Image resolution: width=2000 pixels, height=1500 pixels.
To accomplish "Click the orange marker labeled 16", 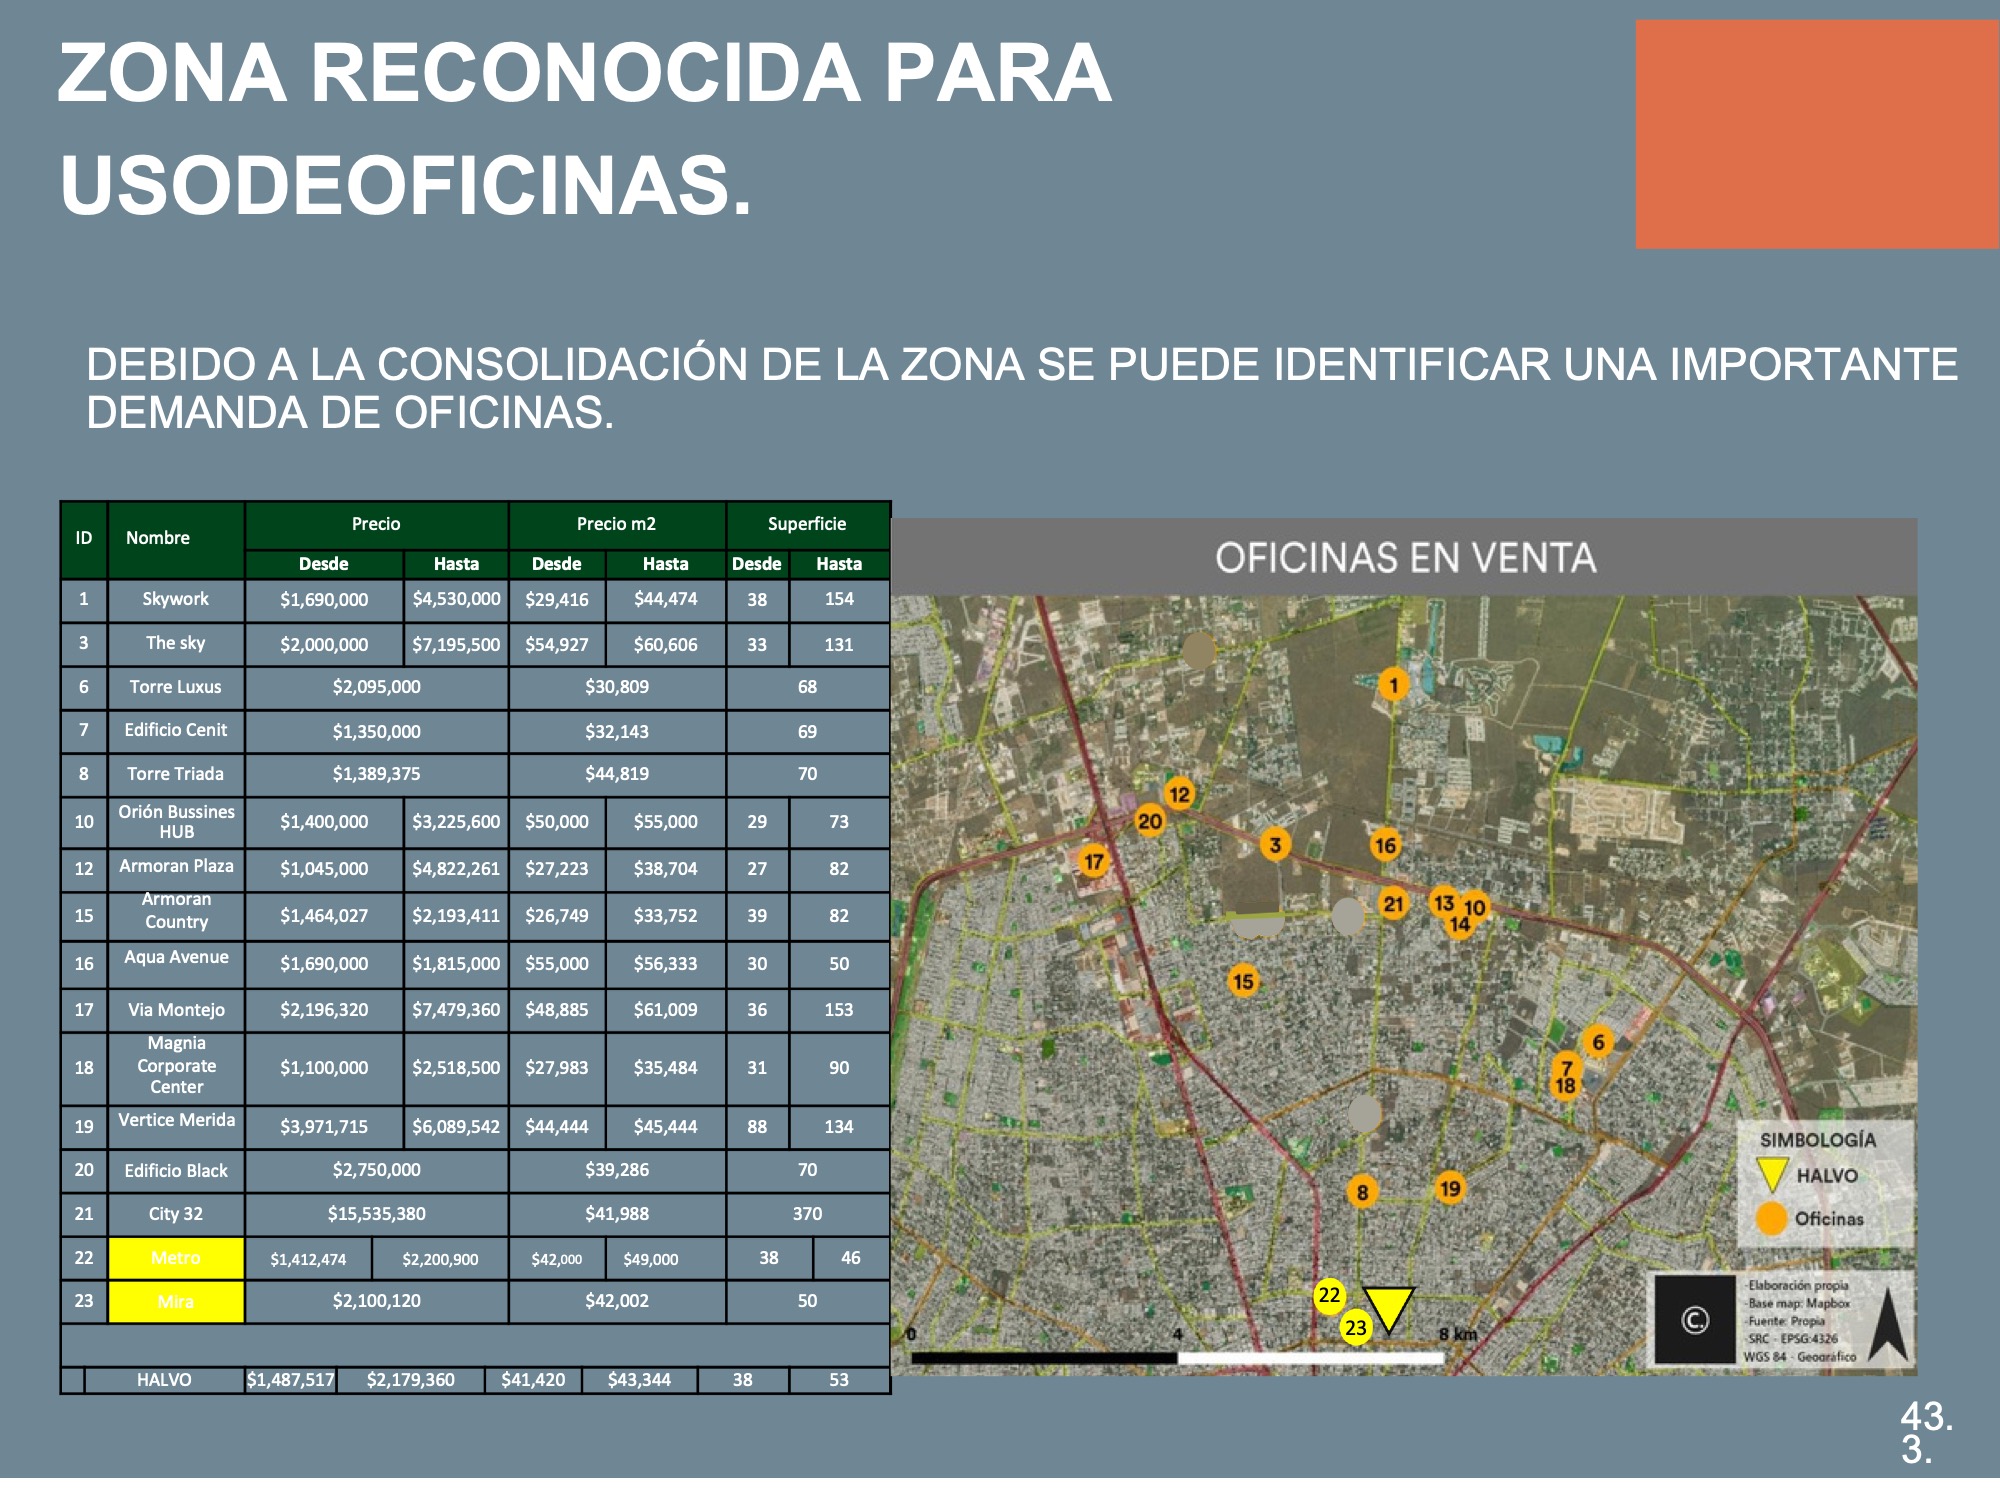I will [x=1385, y=846].
